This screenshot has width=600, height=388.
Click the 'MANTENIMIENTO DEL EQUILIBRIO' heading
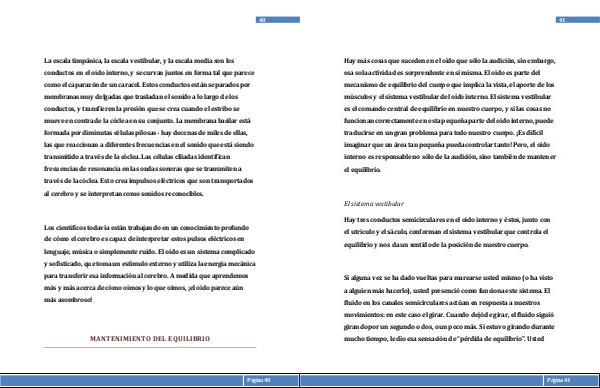(150, 339)
